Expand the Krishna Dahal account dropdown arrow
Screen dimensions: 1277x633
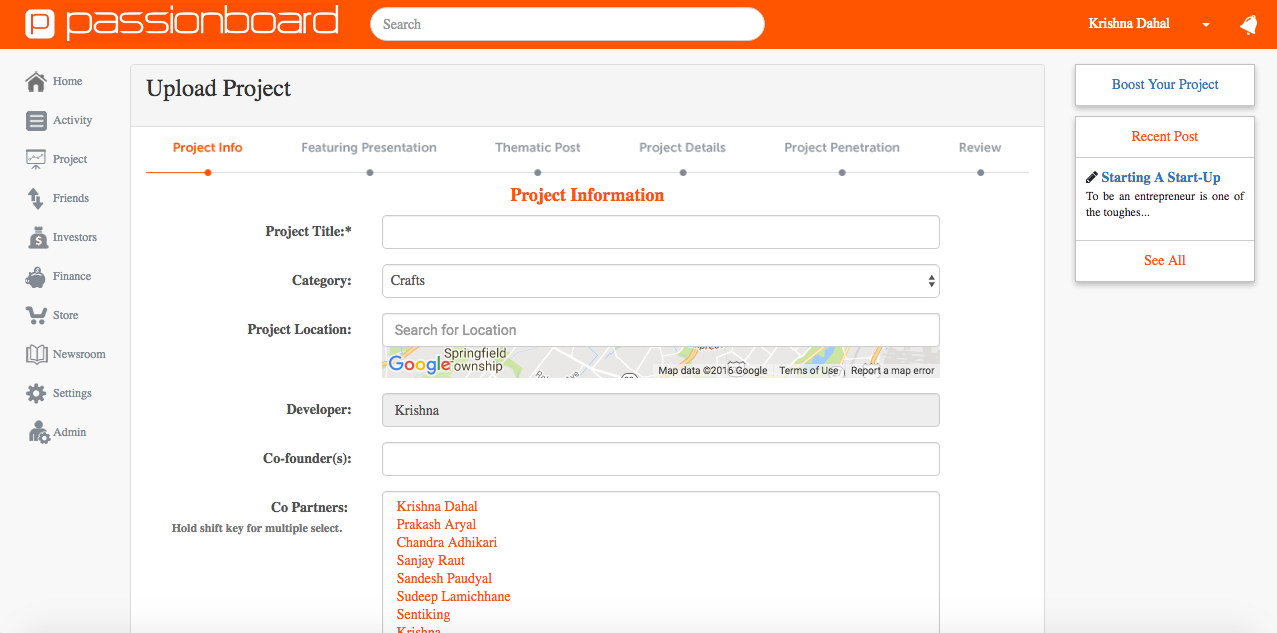[1206, 25]
